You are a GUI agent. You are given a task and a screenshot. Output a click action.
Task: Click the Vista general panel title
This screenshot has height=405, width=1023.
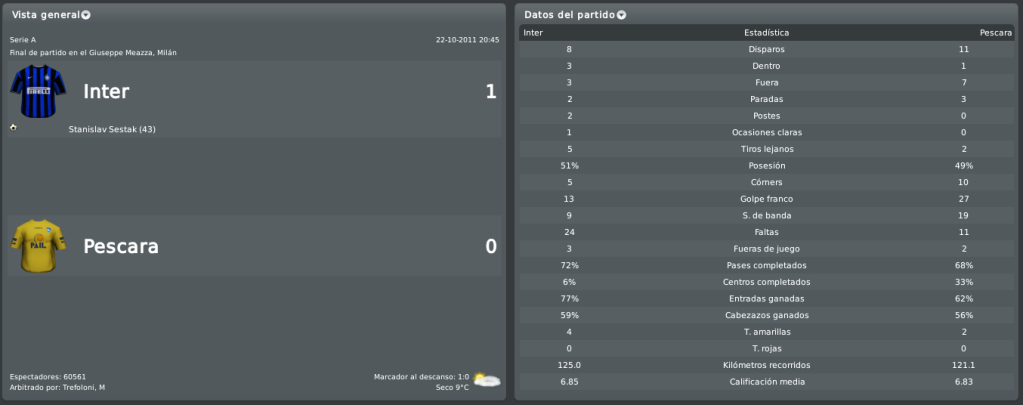click(x=46, y=14)
